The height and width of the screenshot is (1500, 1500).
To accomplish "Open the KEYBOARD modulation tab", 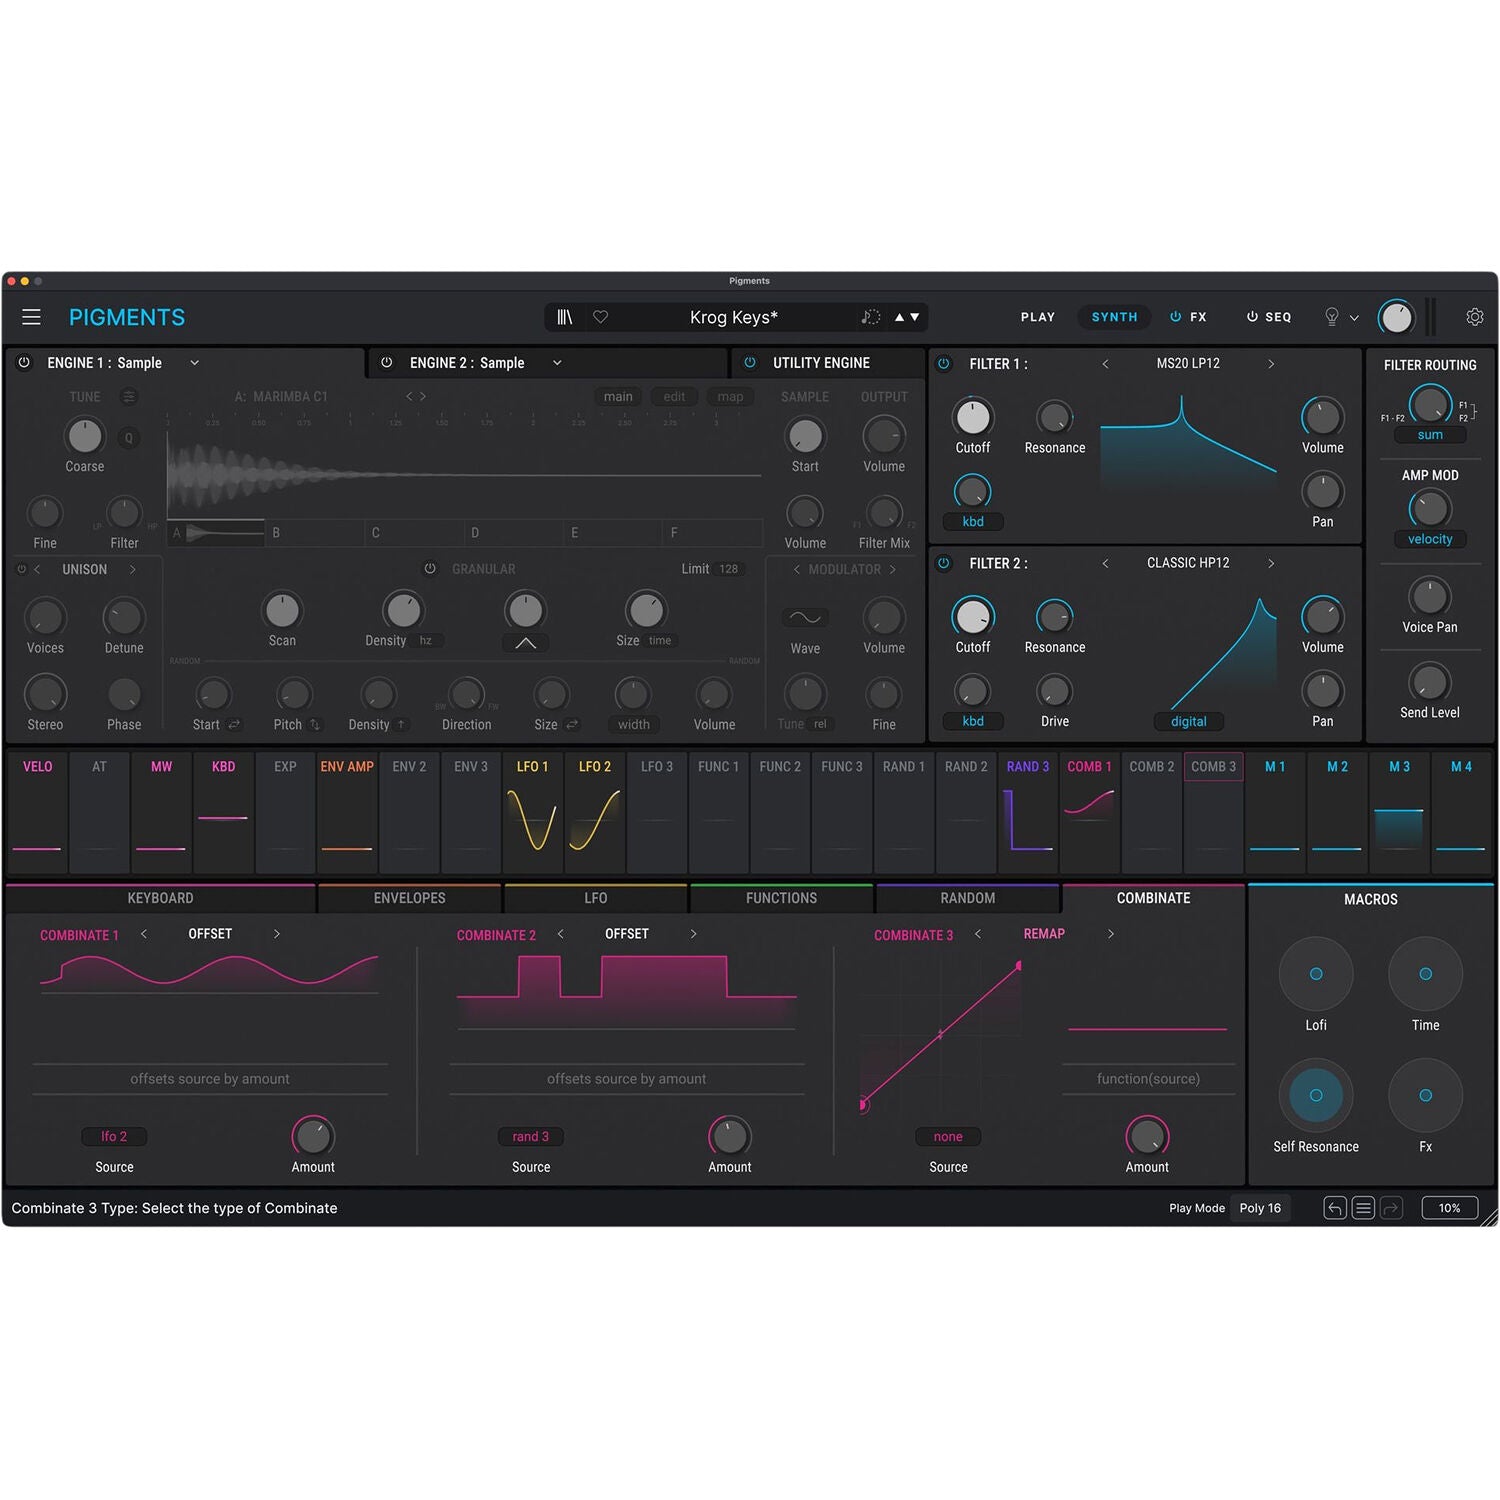I will pyautogui.click(x=160, y=898).
